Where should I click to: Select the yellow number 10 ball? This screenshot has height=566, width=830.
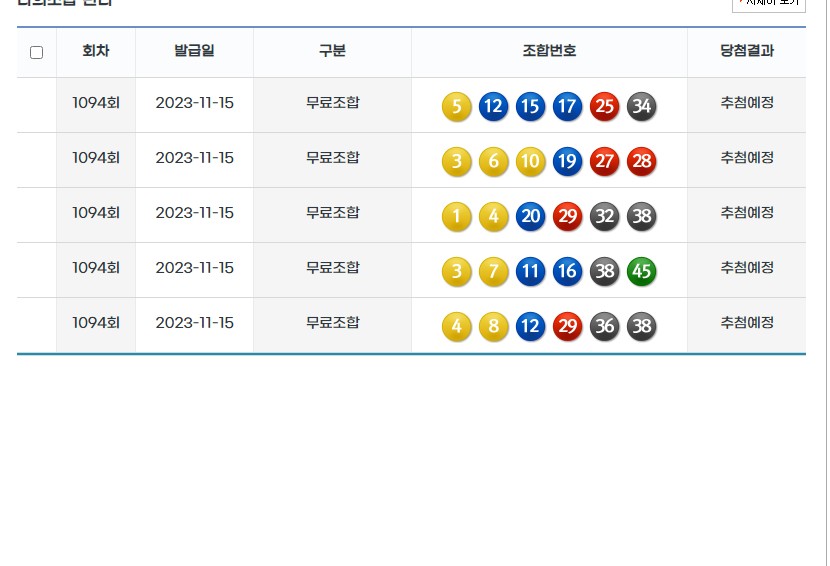tap(531, 161)
